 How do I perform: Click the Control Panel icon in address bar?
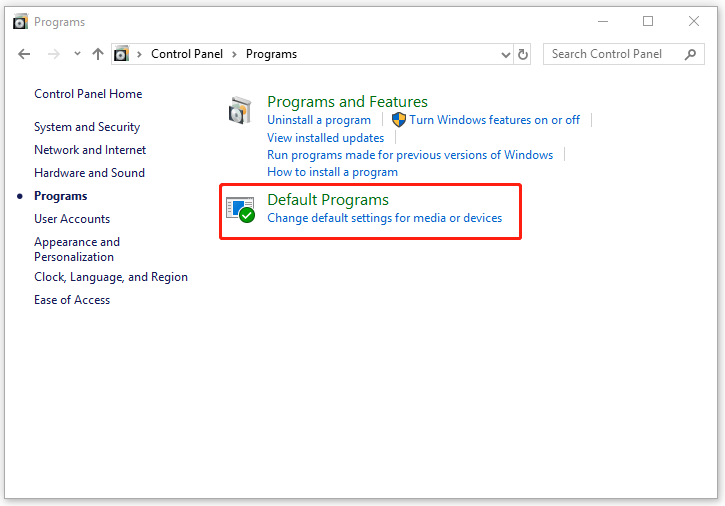[122, 54]
